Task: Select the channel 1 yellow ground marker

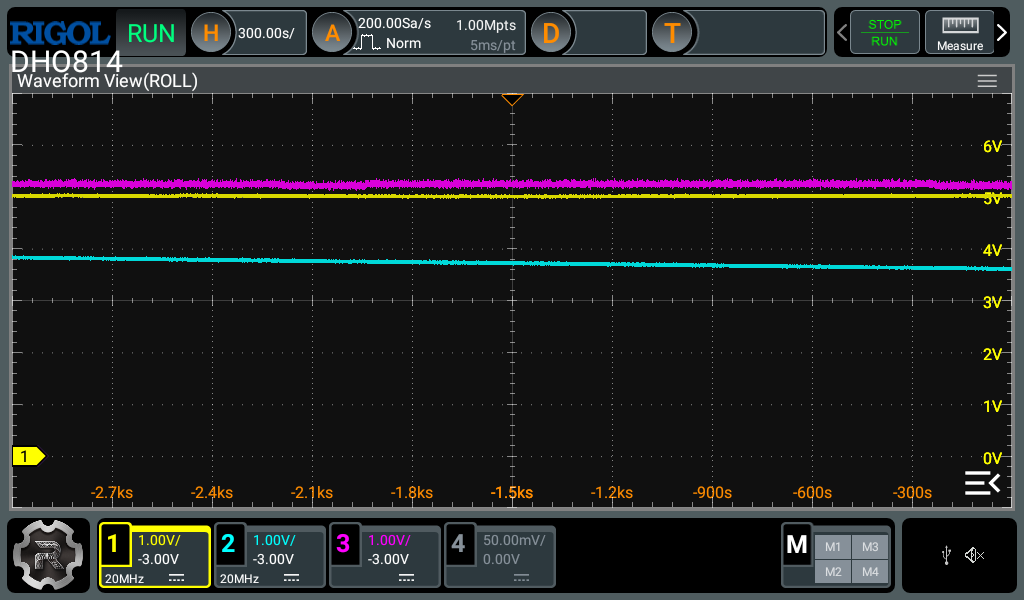Action: coord(27,457)
